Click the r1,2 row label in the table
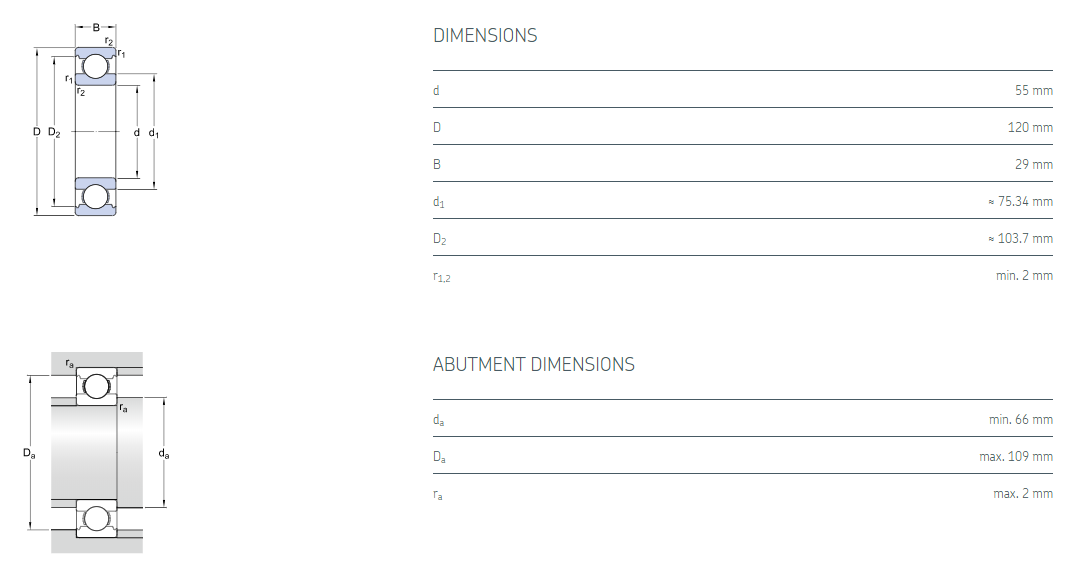Image resolution: width=1082 pixels, height=585 pixels. pos(441,276)
